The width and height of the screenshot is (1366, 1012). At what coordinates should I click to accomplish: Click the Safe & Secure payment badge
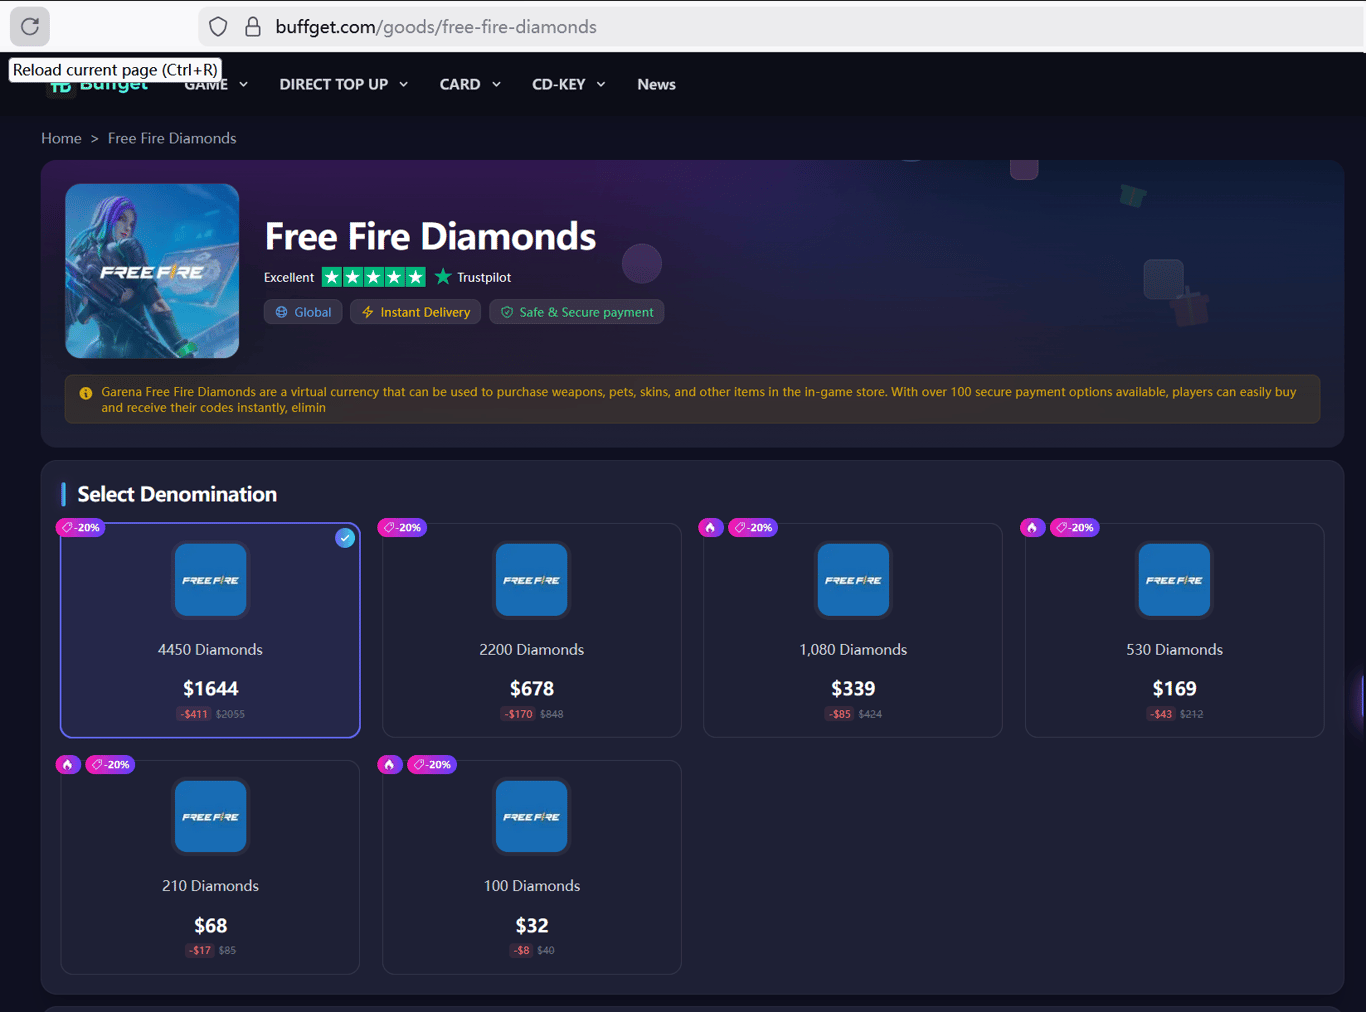pos(577,312)
